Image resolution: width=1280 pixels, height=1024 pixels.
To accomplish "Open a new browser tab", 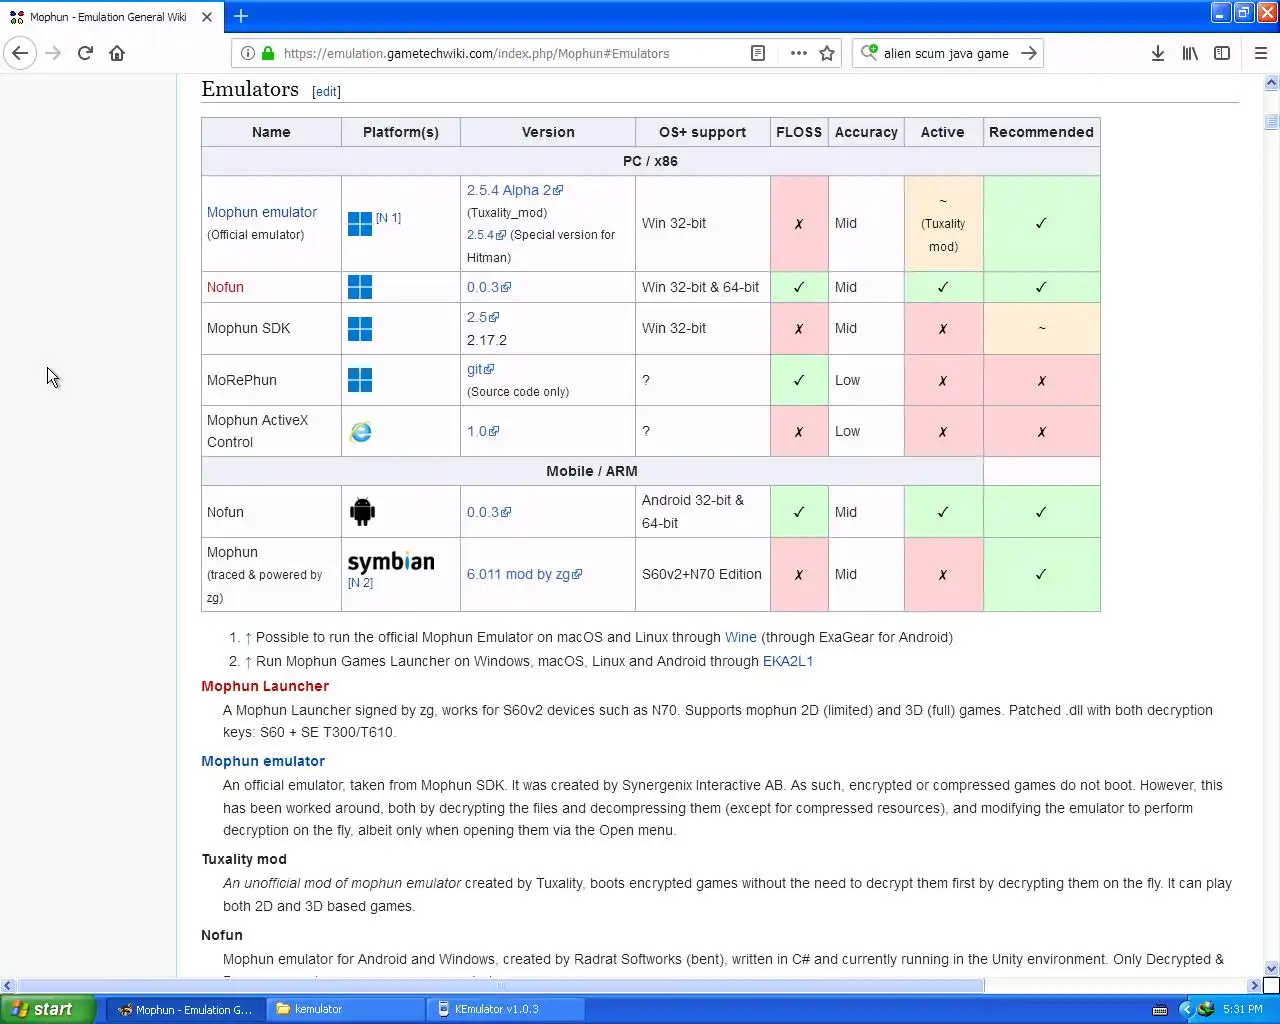I will [241, 16].
